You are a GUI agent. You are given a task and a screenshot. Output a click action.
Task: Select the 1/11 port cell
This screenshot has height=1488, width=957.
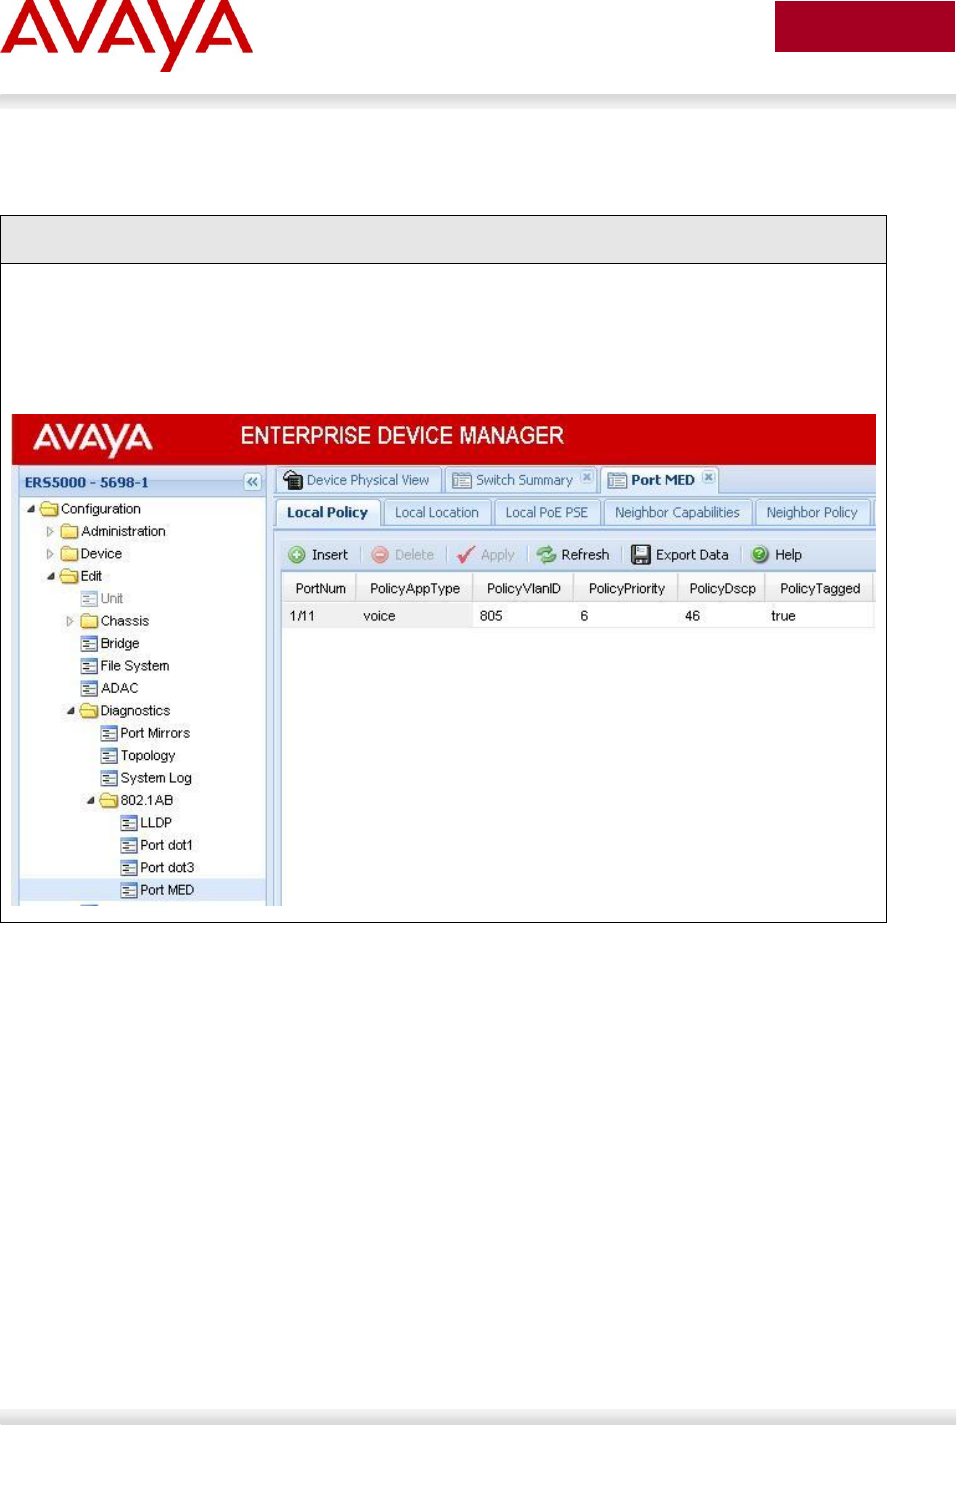pyautogui.click(x=320, y=616)
